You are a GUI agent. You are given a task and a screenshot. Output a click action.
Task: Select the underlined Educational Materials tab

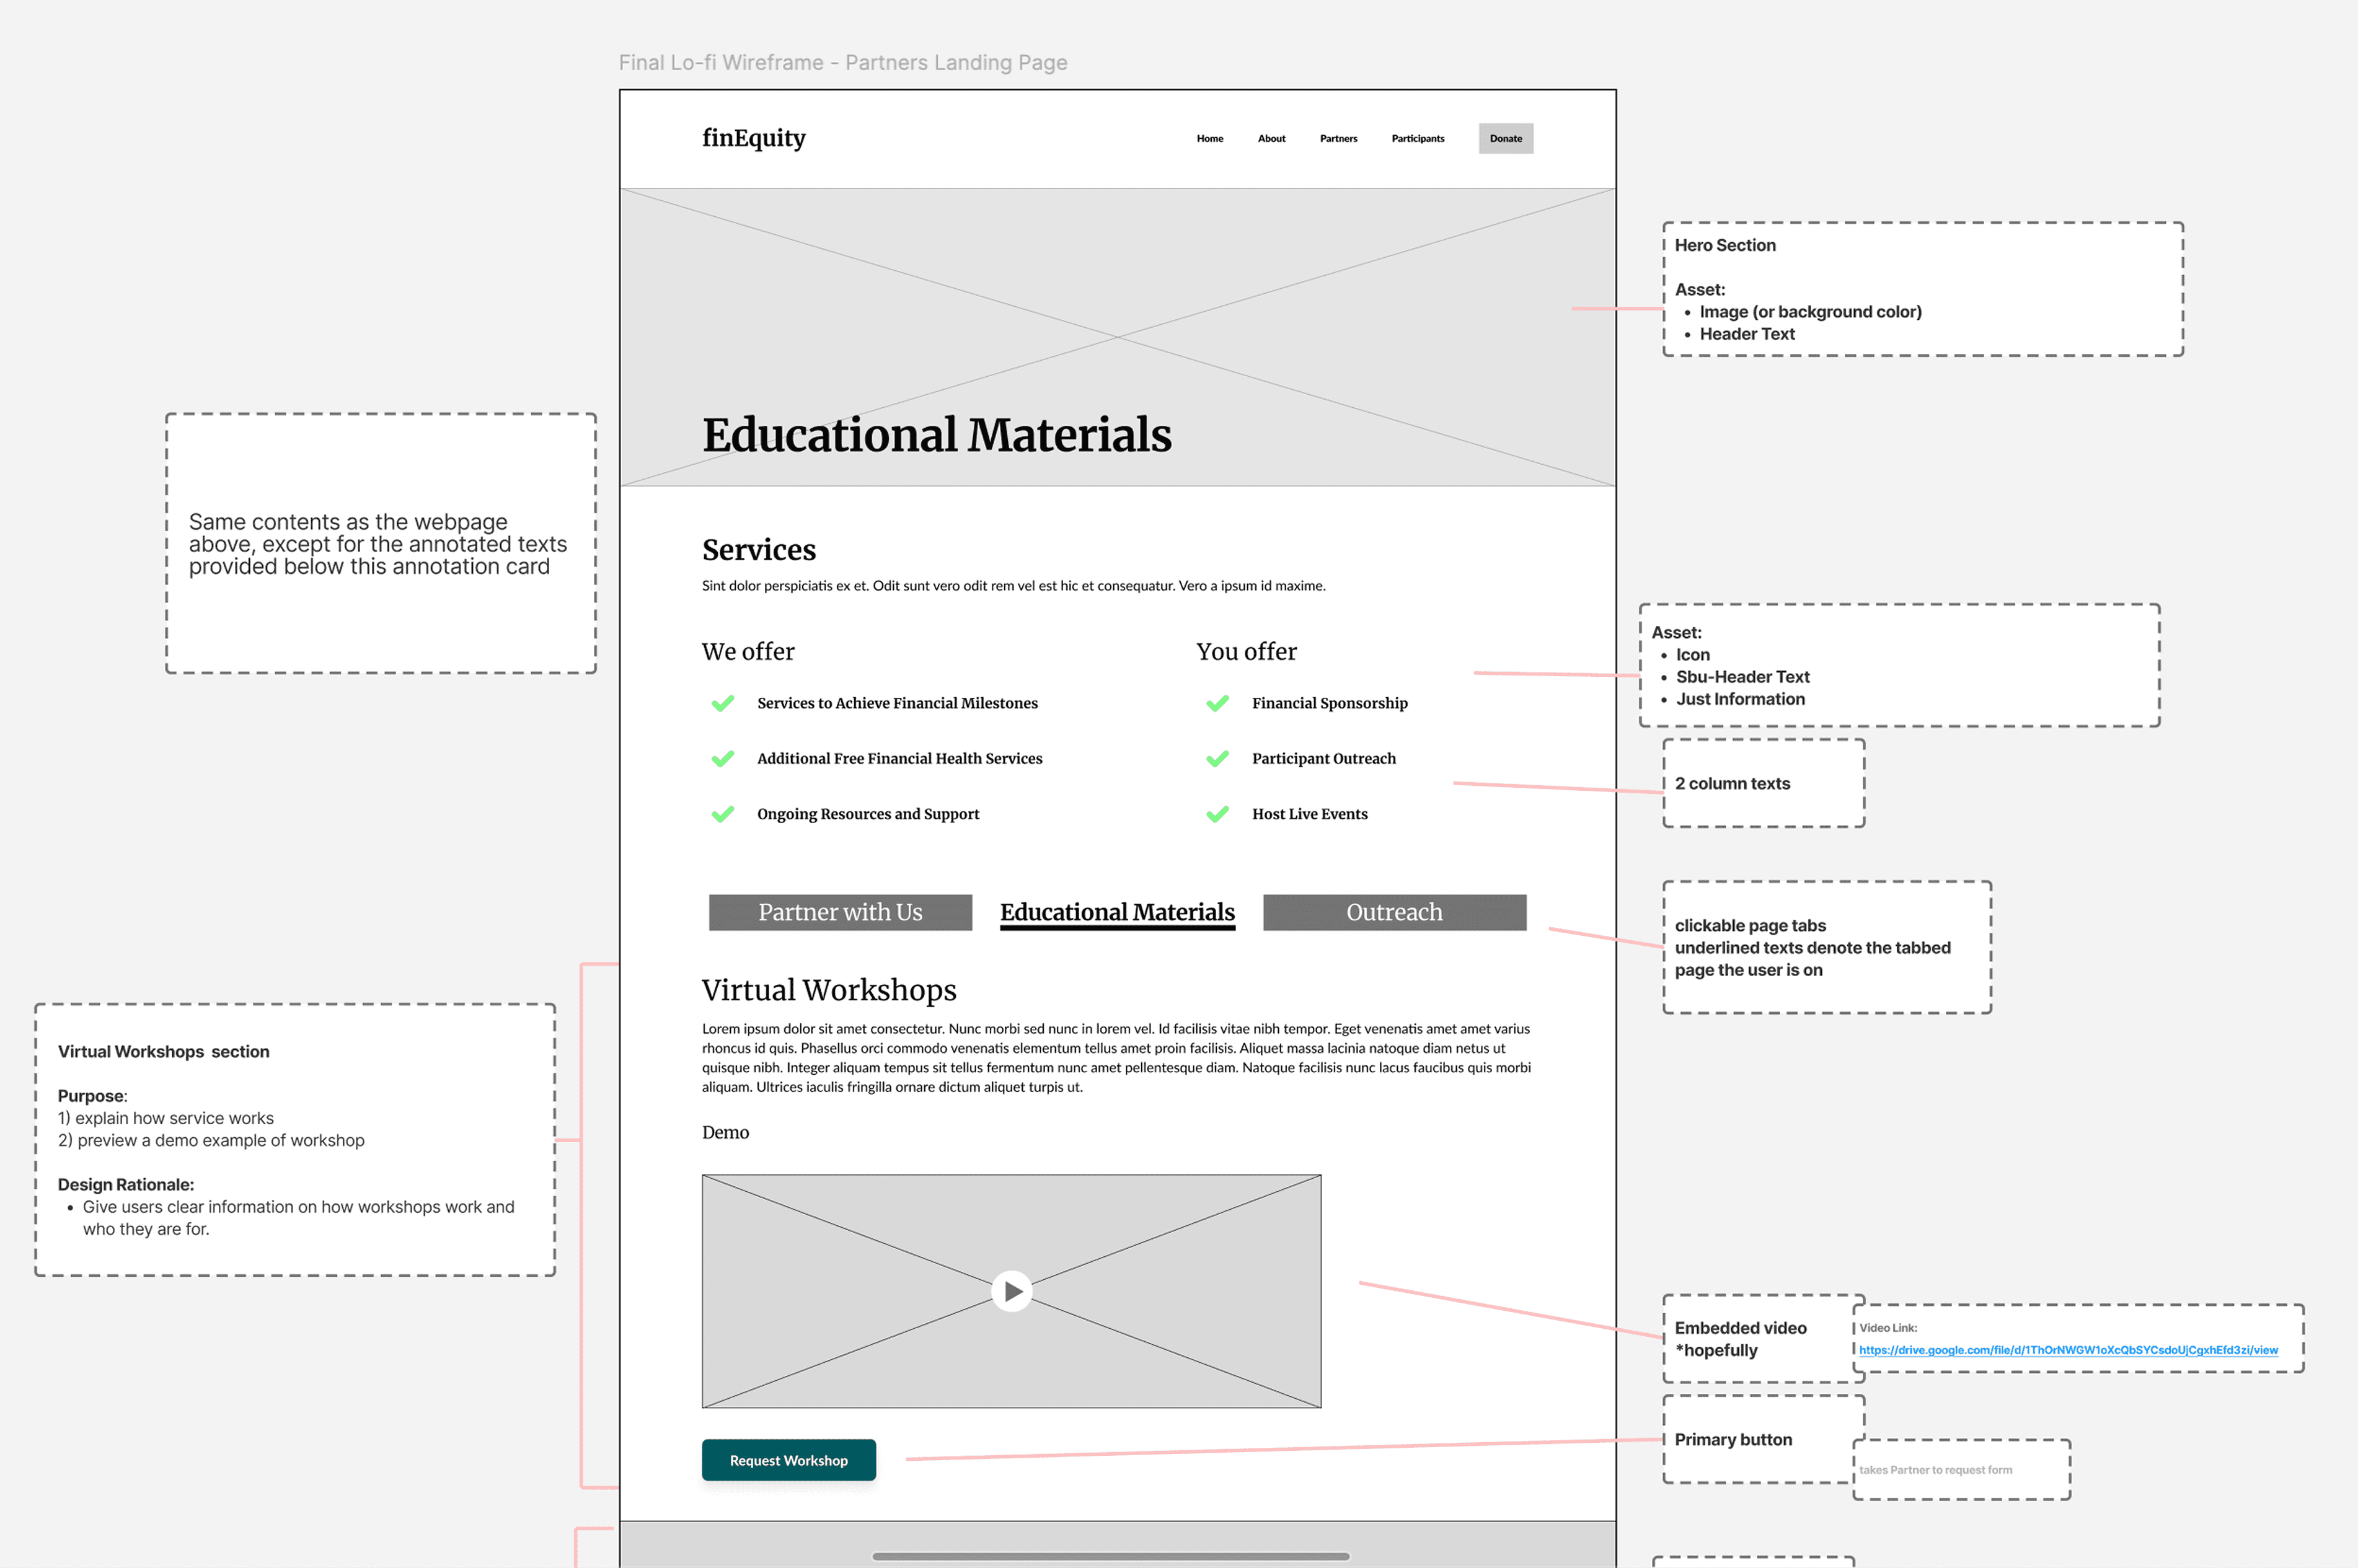pyautogui.click(x=1117, y=913)
